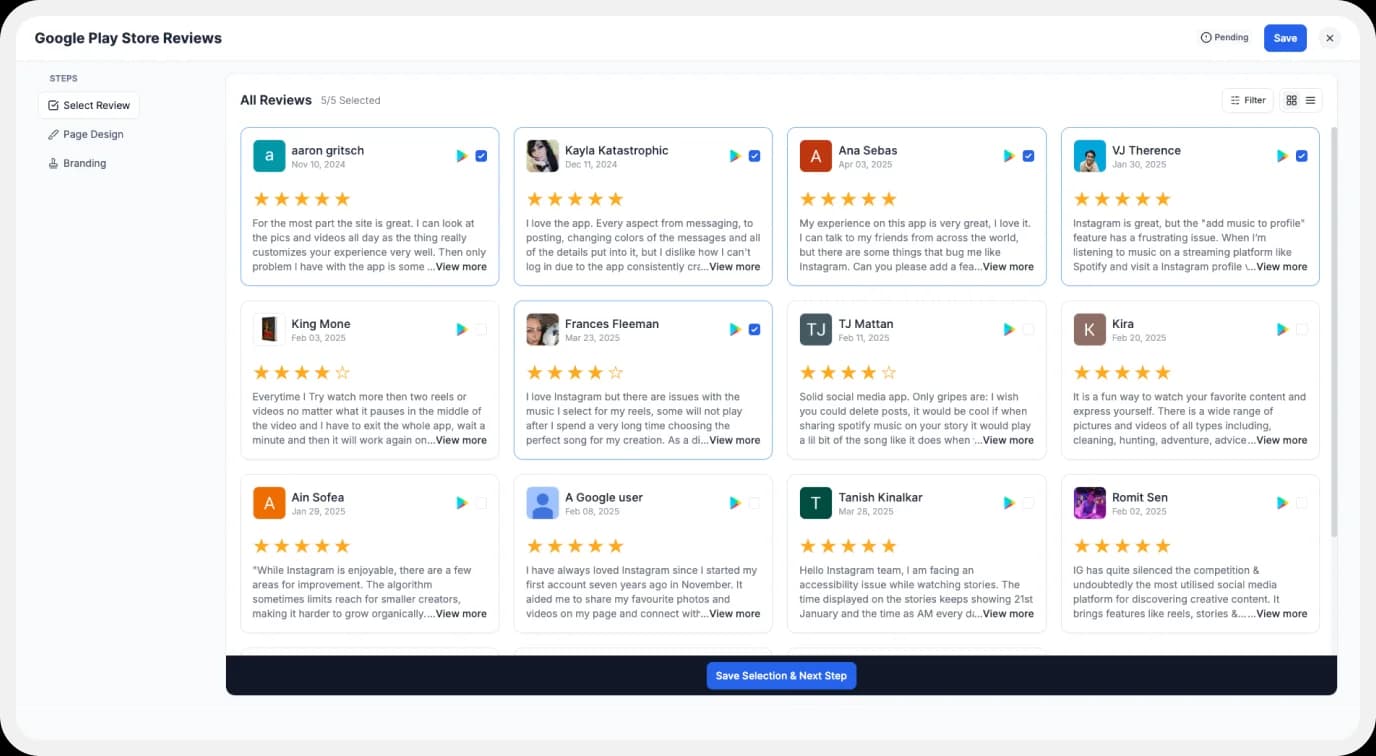The image size is (1376, 756).
Task: Expand Kira's review using View more
Action: 1281,440
